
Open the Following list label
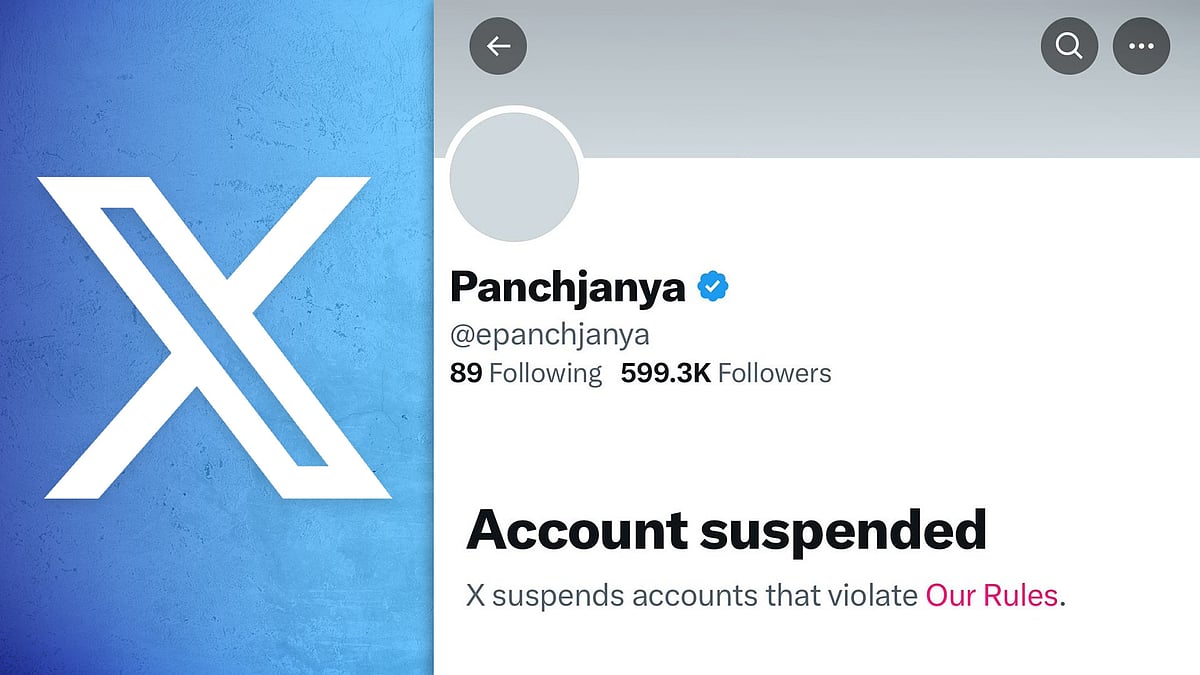pos(546,373)
